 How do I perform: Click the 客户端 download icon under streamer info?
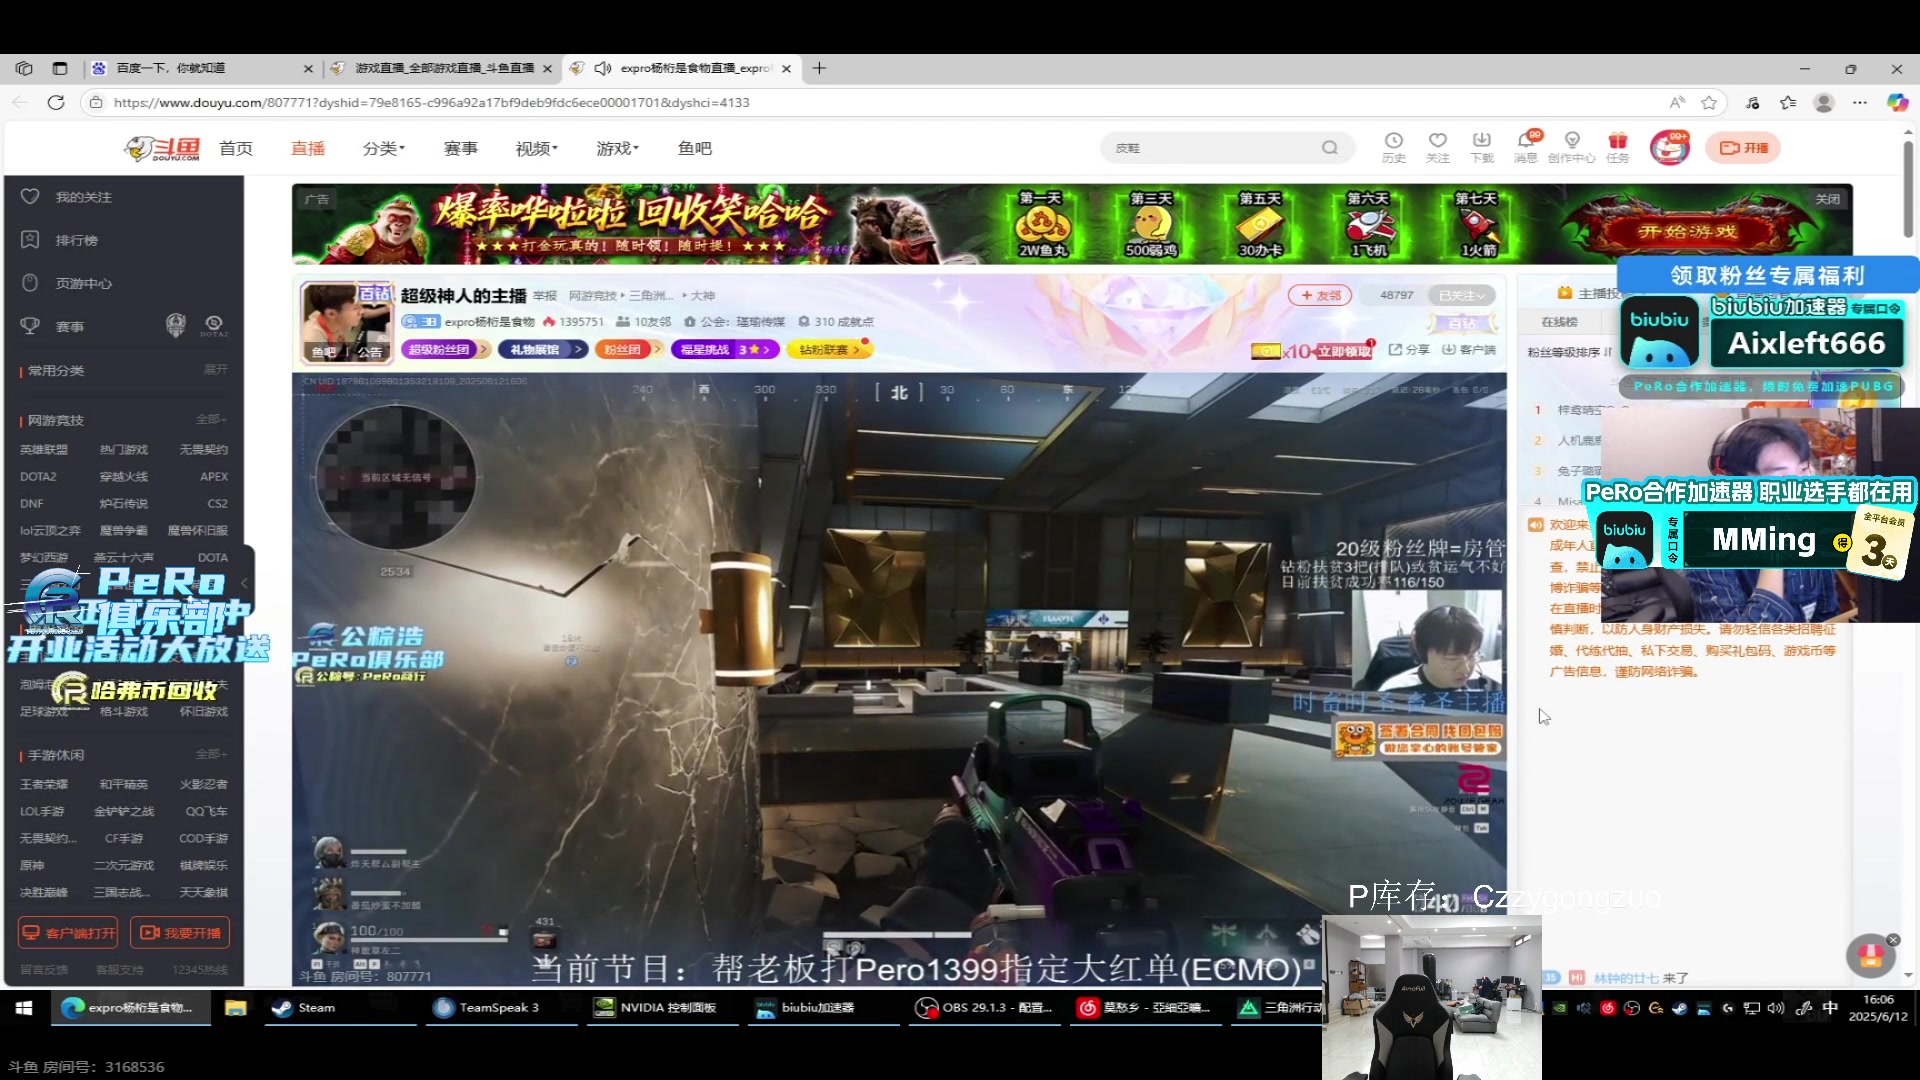[1468, 349]
